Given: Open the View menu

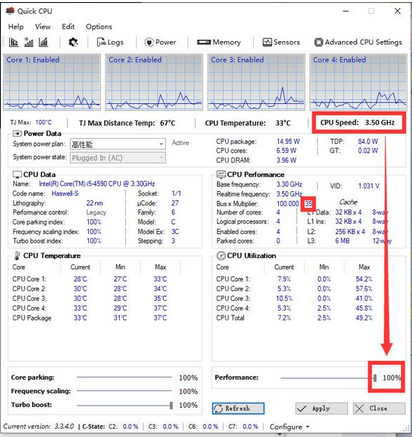Looking at the screenshot, I should 43,27.
